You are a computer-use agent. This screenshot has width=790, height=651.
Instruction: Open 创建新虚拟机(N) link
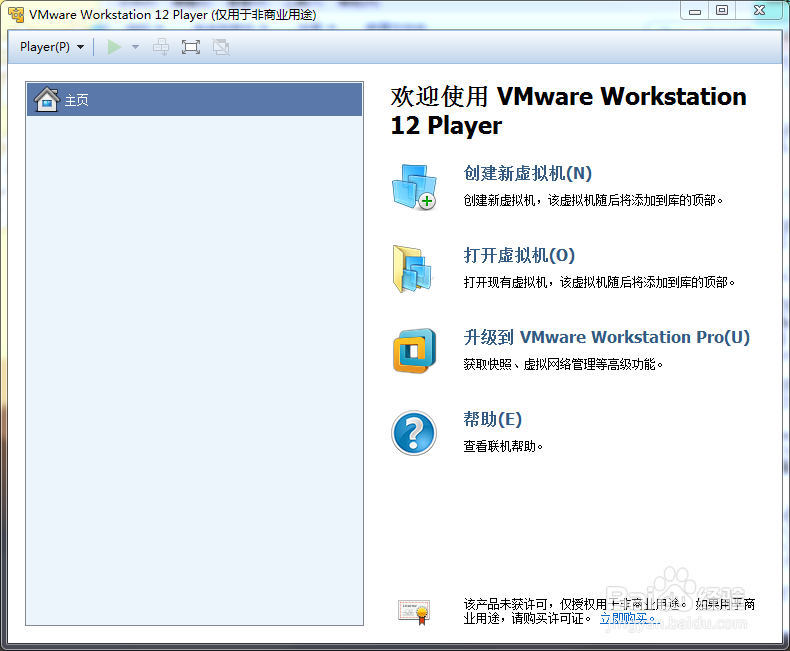point(528,173)
